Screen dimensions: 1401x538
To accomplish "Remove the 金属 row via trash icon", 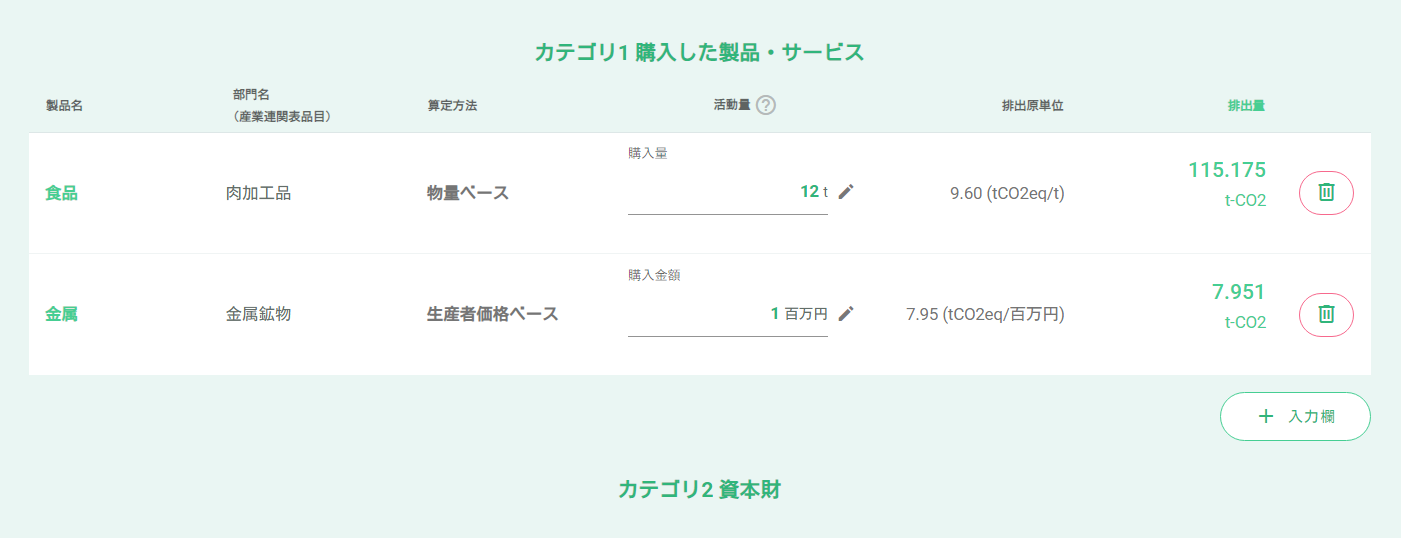I will point(1326,315).
